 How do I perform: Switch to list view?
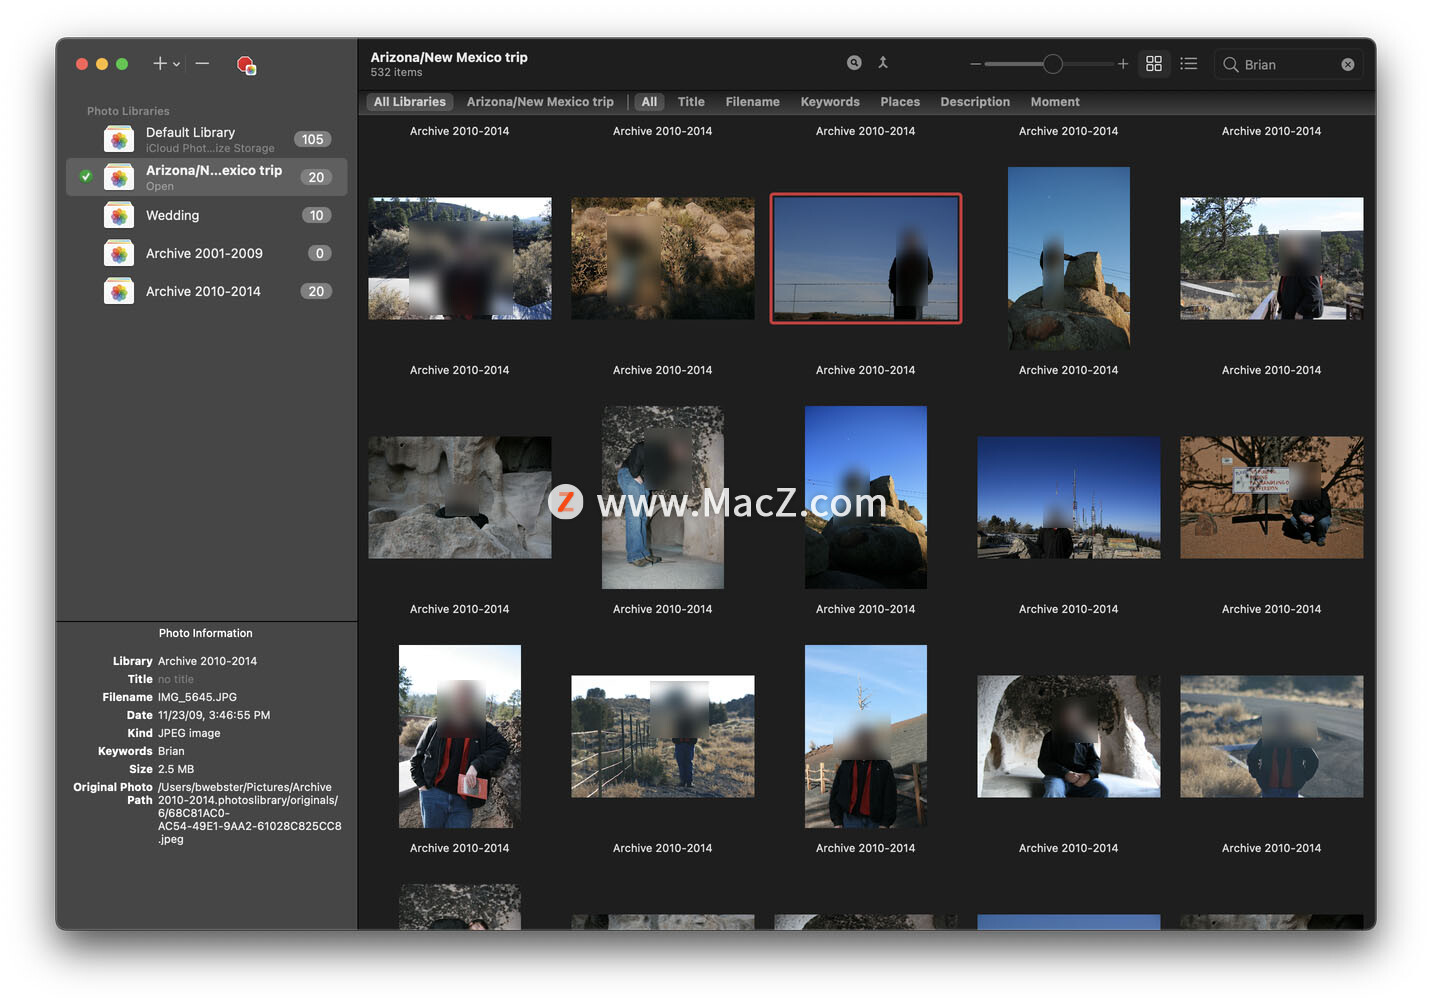(x=1189, y=64)
